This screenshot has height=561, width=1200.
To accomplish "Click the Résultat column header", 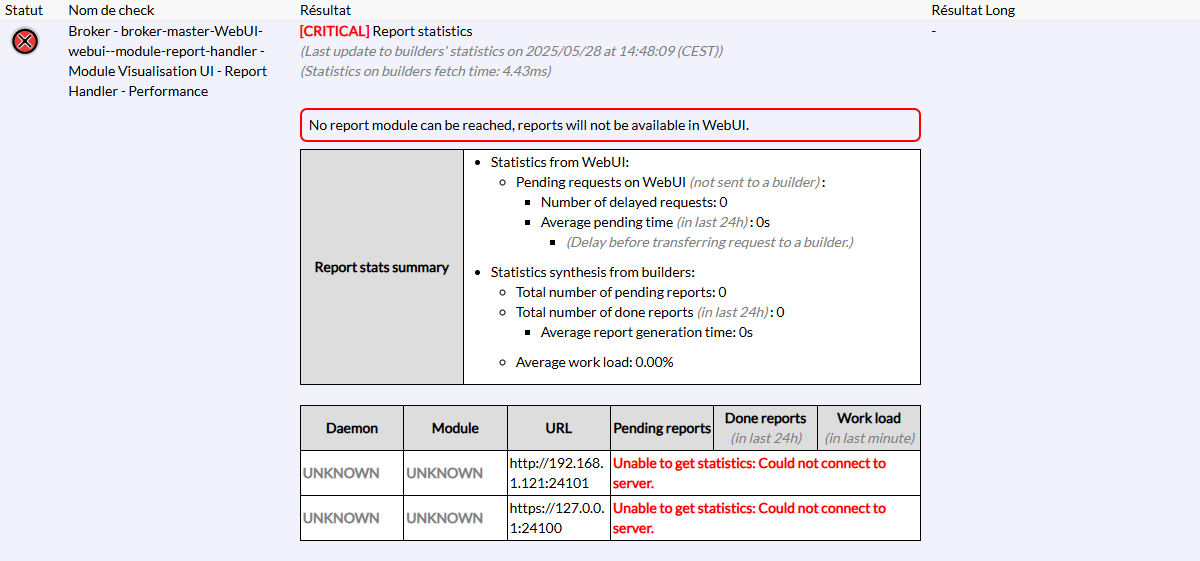I will coord(325,10).
